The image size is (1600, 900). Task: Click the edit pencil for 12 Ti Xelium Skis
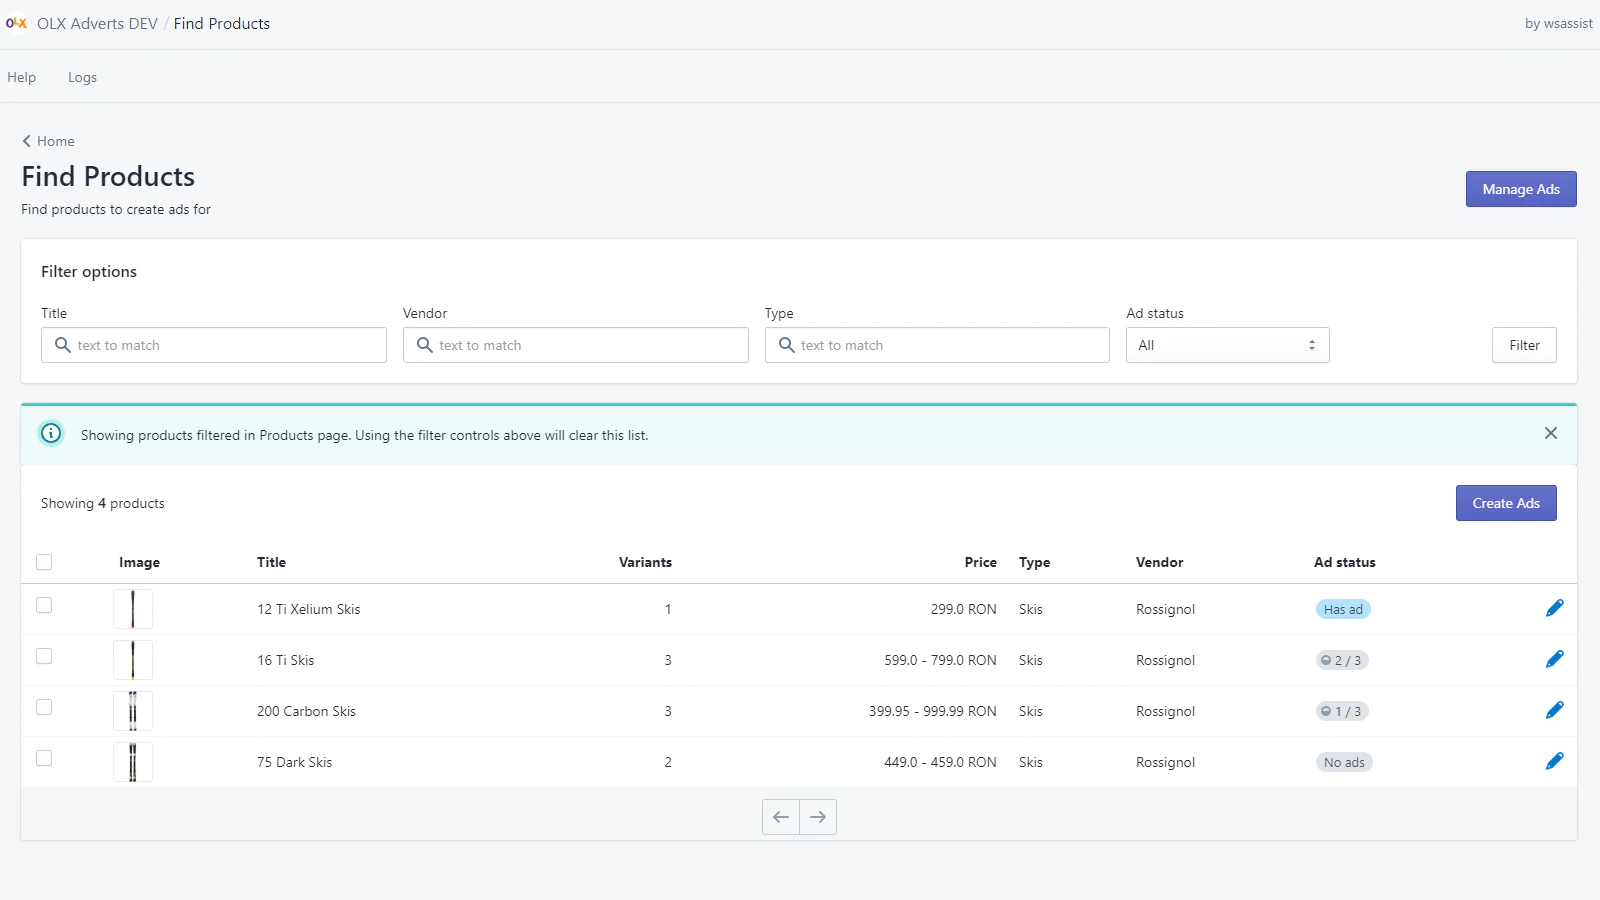[x=1554, y=608]
